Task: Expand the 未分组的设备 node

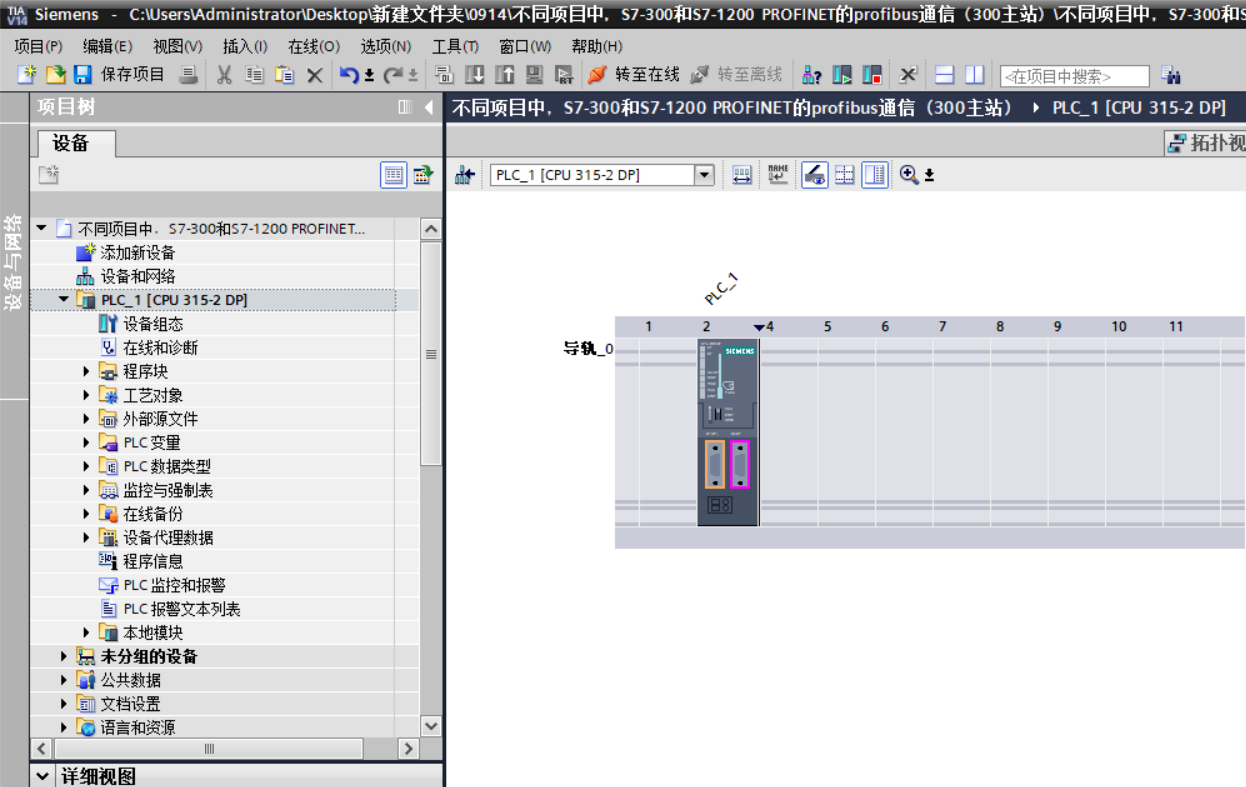Action: coord(64,656)
